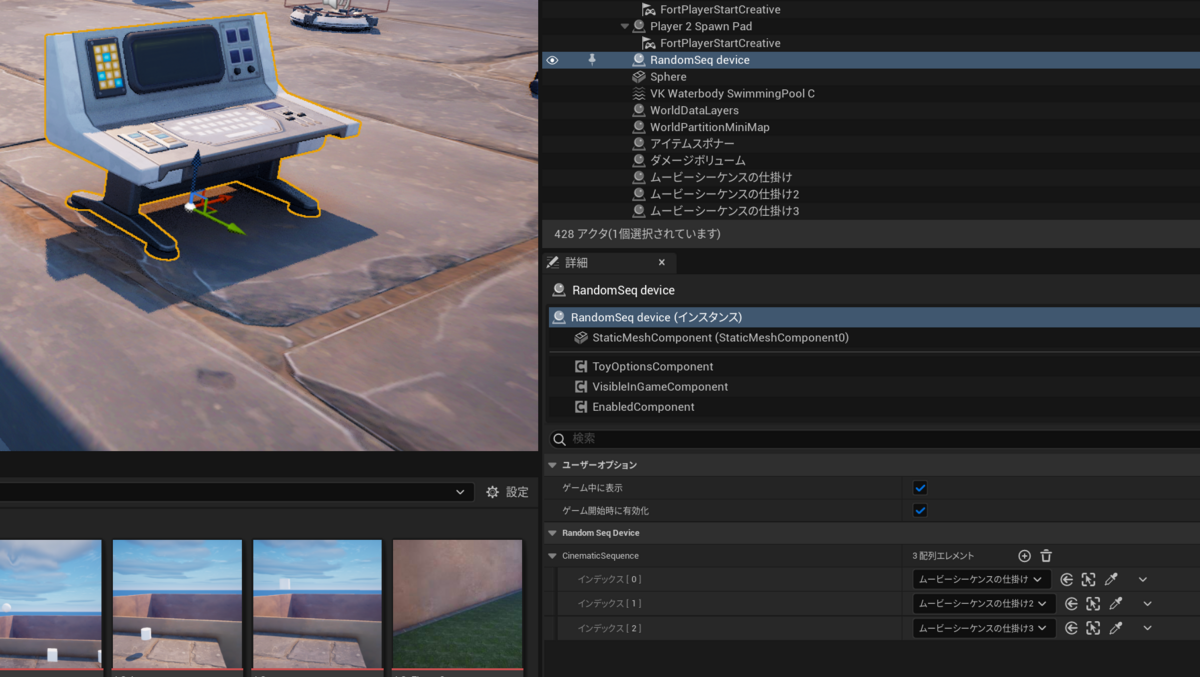This screenshot has width=1200, height=677.
Task: Click the 設定 button
Action: pyautogui.click(x=507, y=491)
